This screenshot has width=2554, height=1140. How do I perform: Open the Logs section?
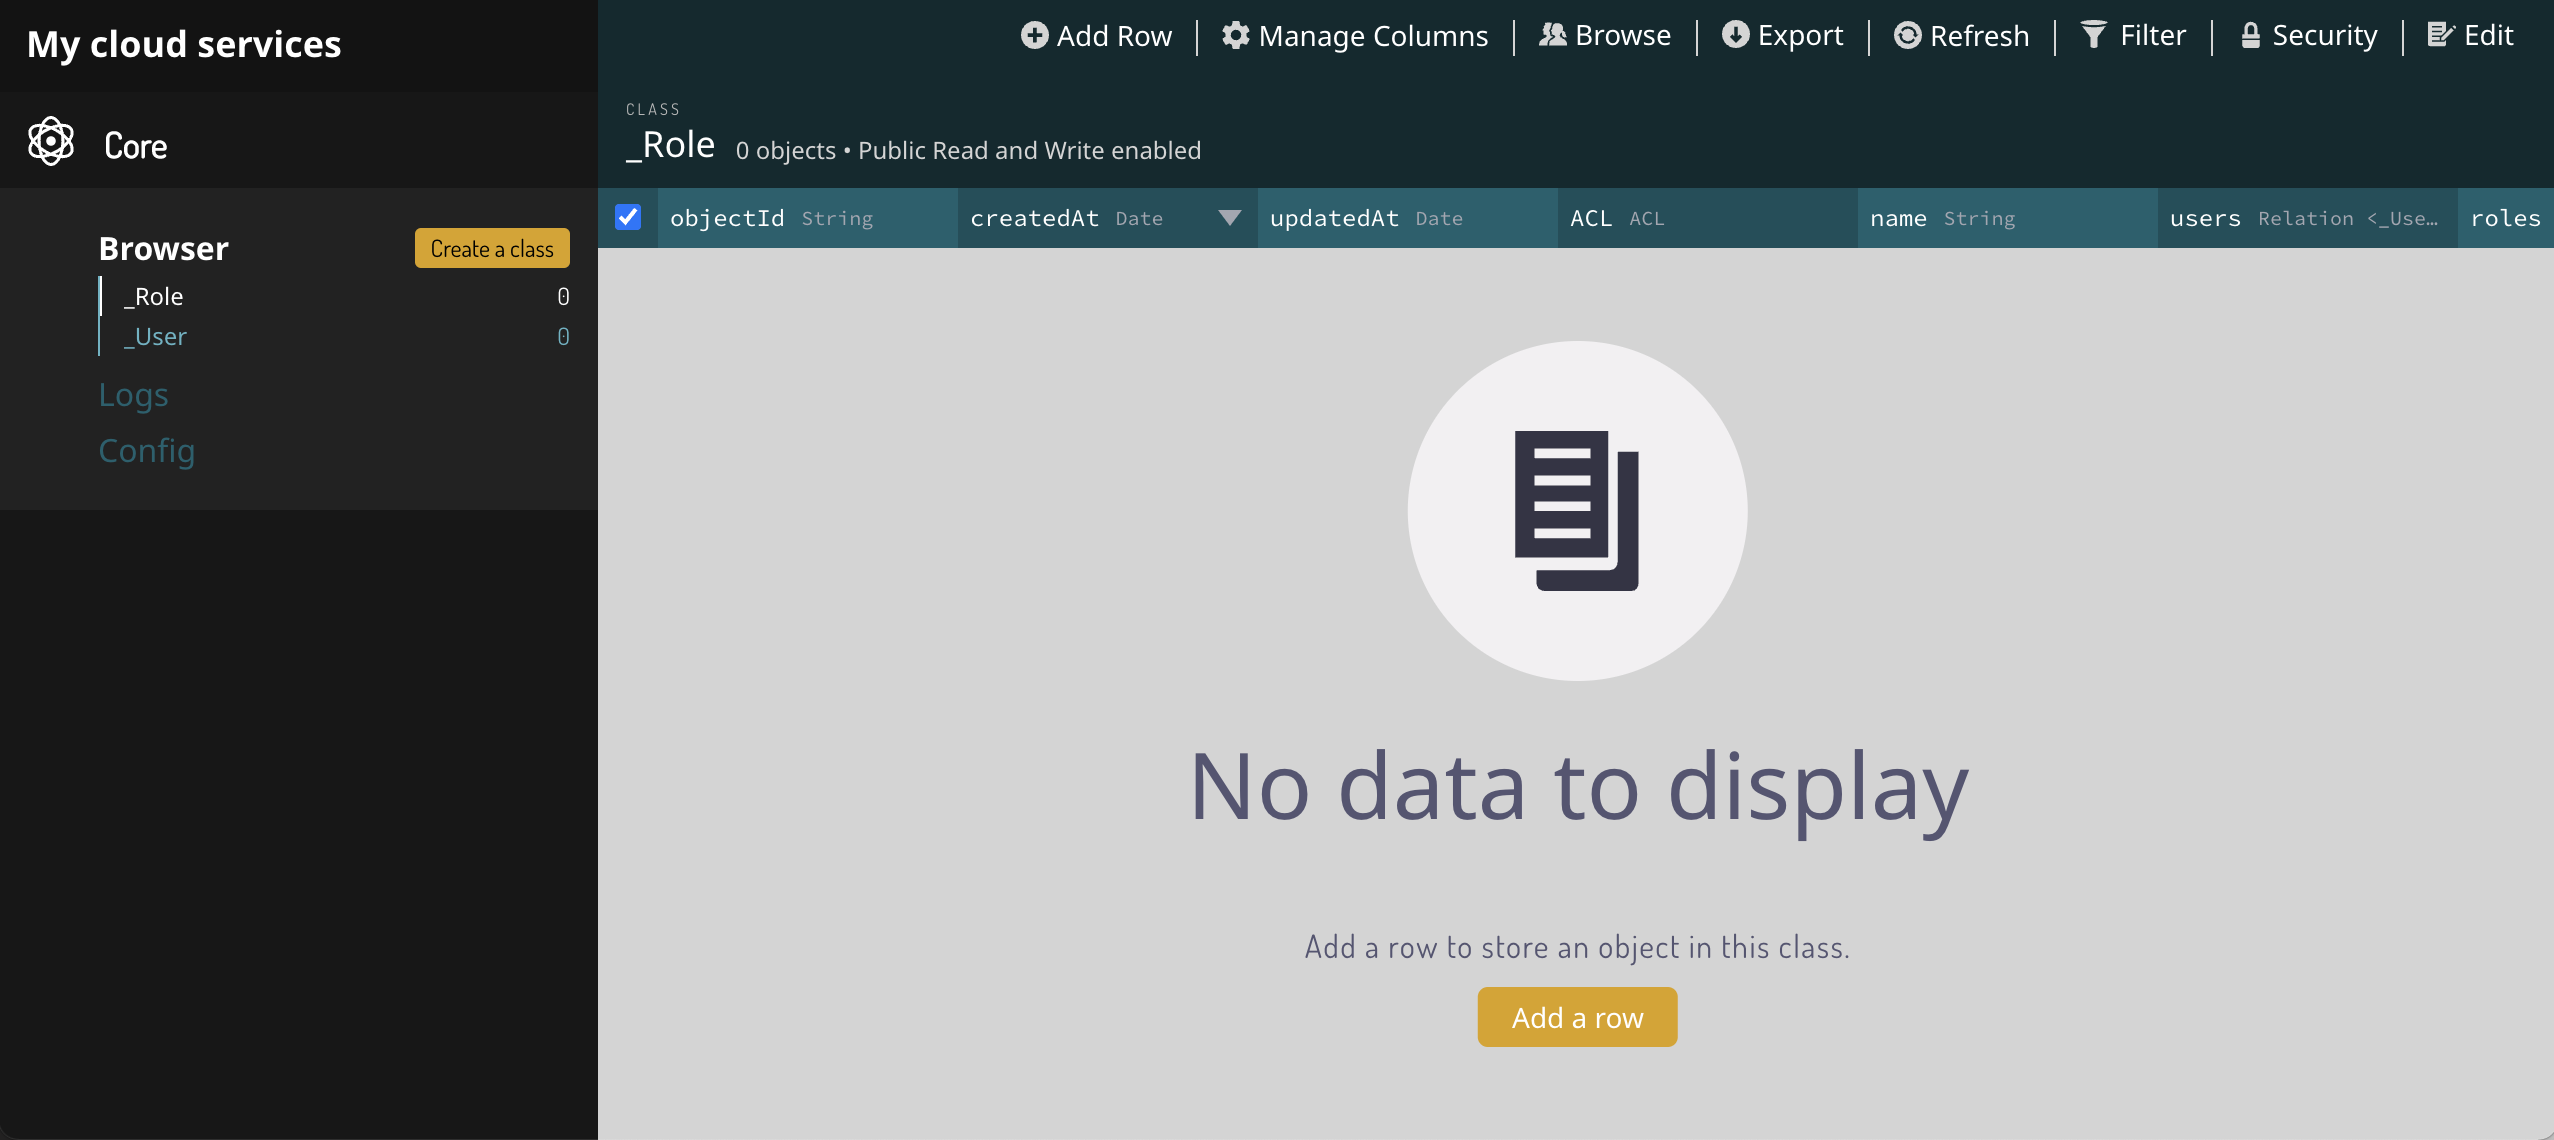click(133, 395)
